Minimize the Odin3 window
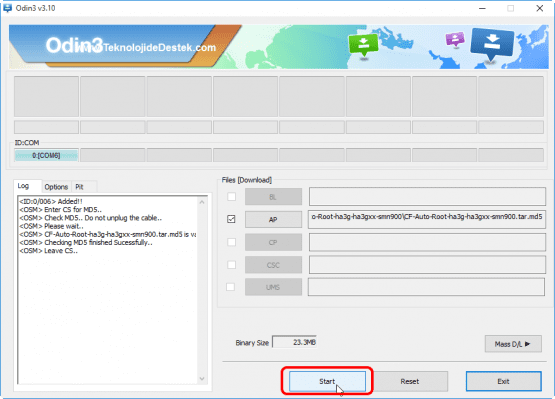Image resolution: width=555 pixels, height=399 pixels. pyautogui.click(x=482, y=8)
